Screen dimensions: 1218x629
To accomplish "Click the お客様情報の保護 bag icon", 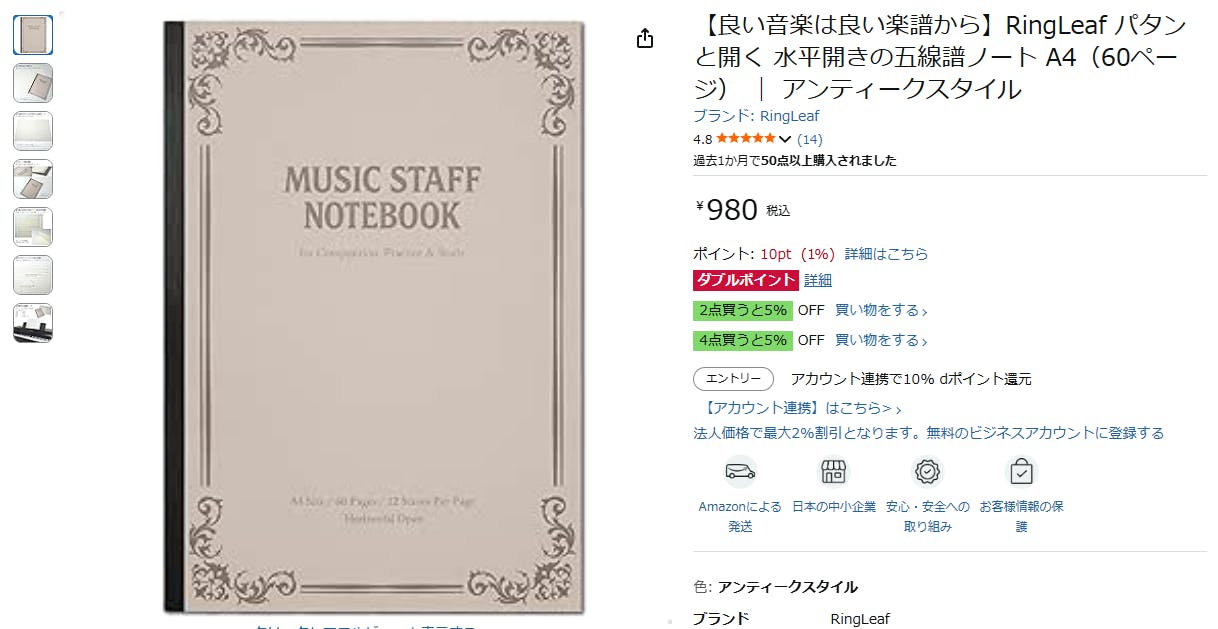I will tap(1021, 472).
